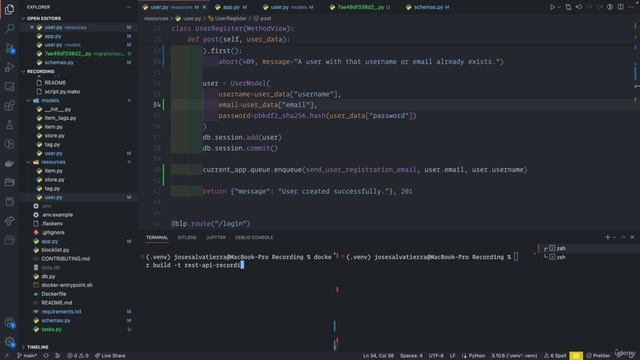
Task: Click the split editor right icon
Action: pyautogui.click(x=620, y=7)
